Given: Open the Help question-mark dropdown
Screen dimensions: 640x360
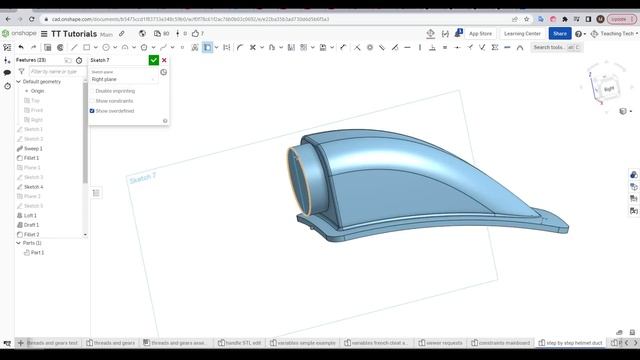Looking at the screenshot, I should (580, 34).
